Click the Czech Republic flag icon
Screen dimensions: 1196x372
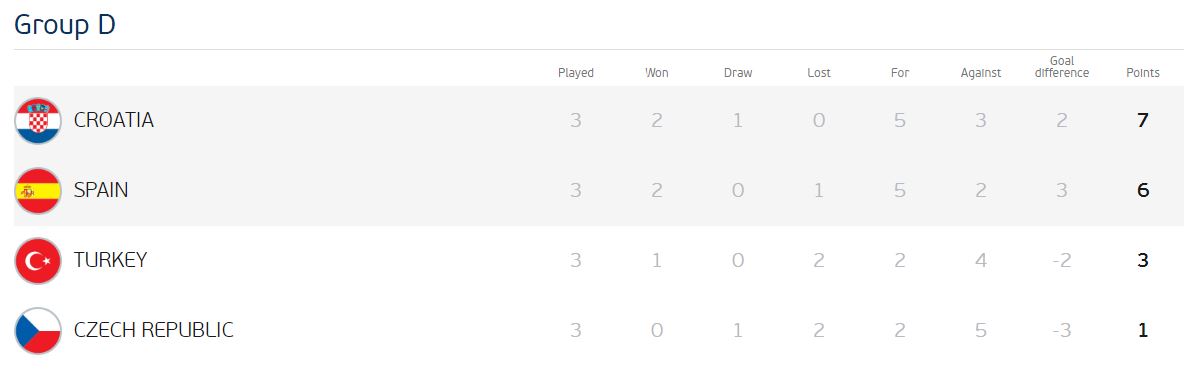[38, 331]
